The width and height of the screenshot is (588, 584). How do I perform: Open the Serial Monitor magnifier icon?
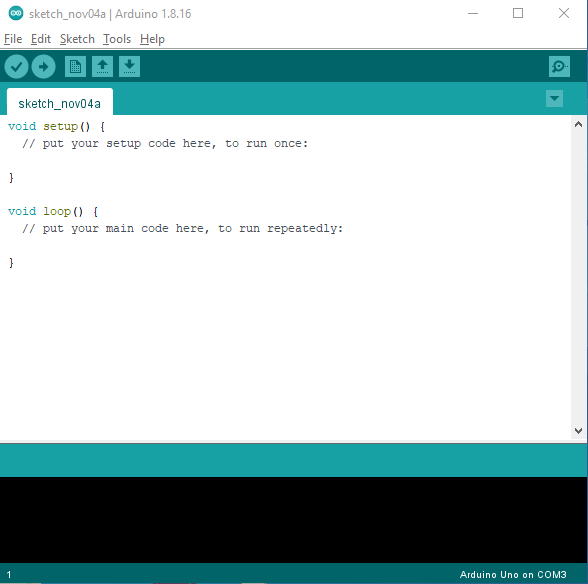pos(559,67)
